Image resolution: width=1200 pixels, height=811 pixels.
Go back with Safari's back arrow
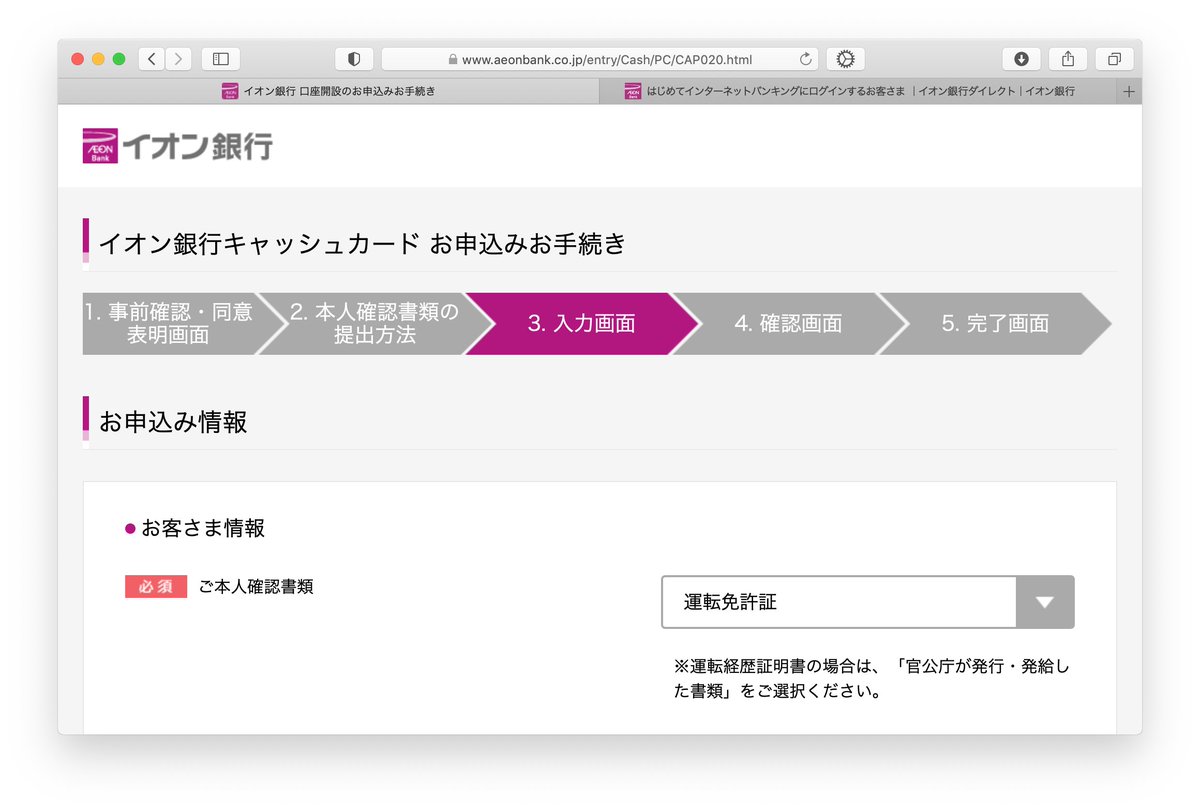[x=152, y=59]
